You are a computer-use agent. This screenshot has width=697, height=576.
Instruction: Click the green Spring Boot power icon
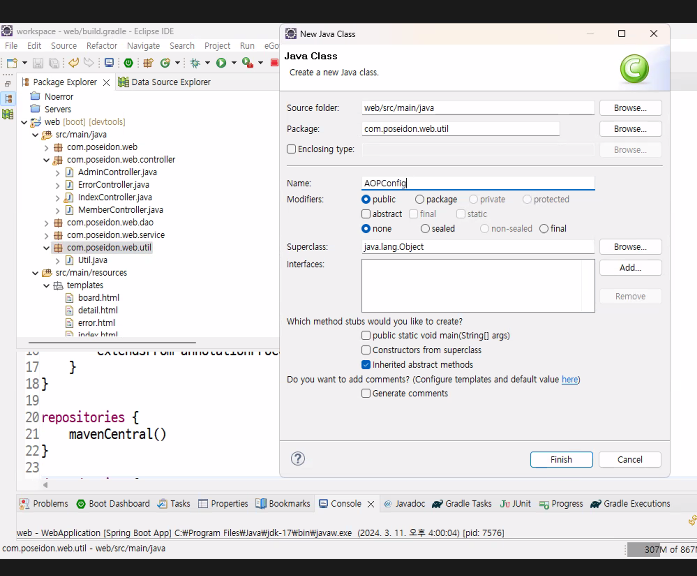click(128, 63)
